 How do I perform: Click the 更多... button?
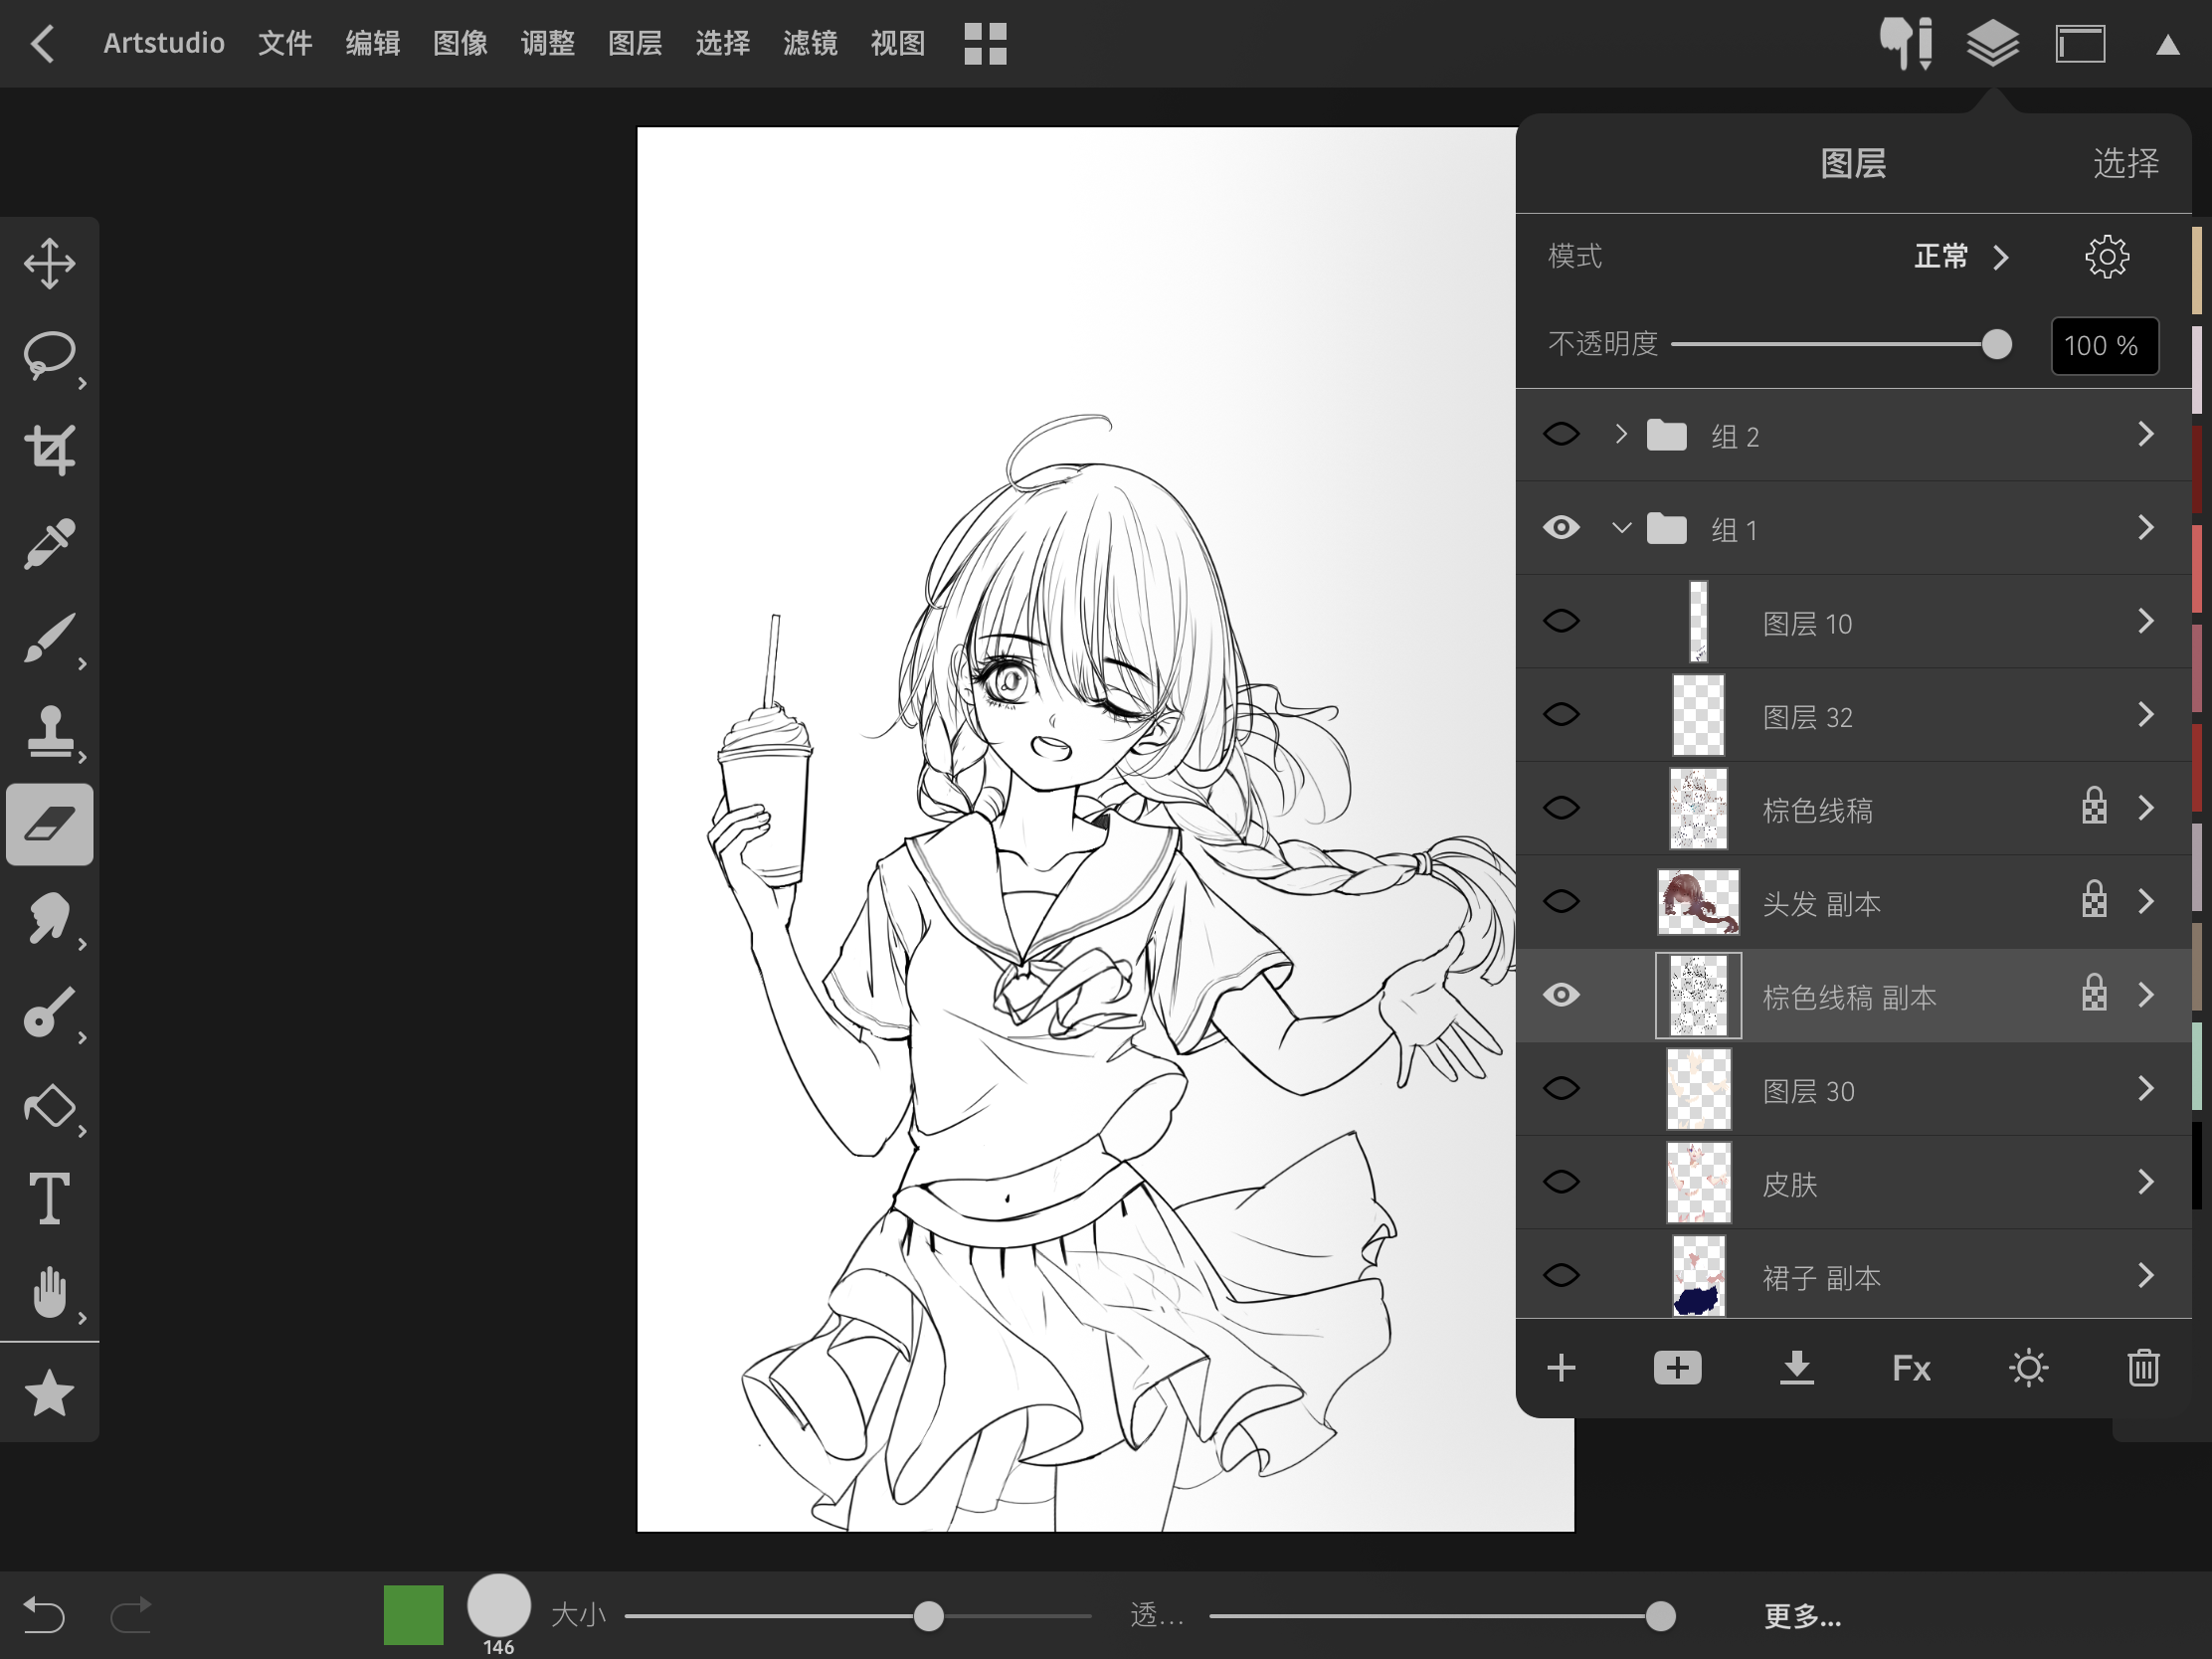point(1802,1616)
